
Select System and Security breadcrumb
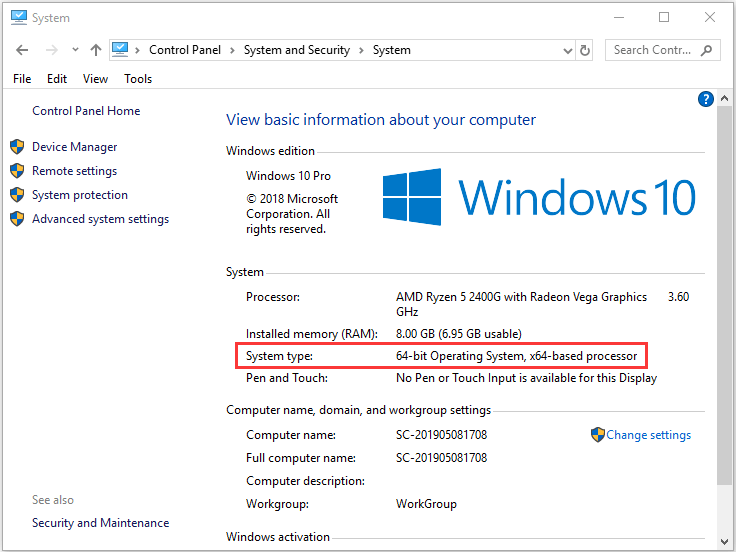(x=297, y=50)
